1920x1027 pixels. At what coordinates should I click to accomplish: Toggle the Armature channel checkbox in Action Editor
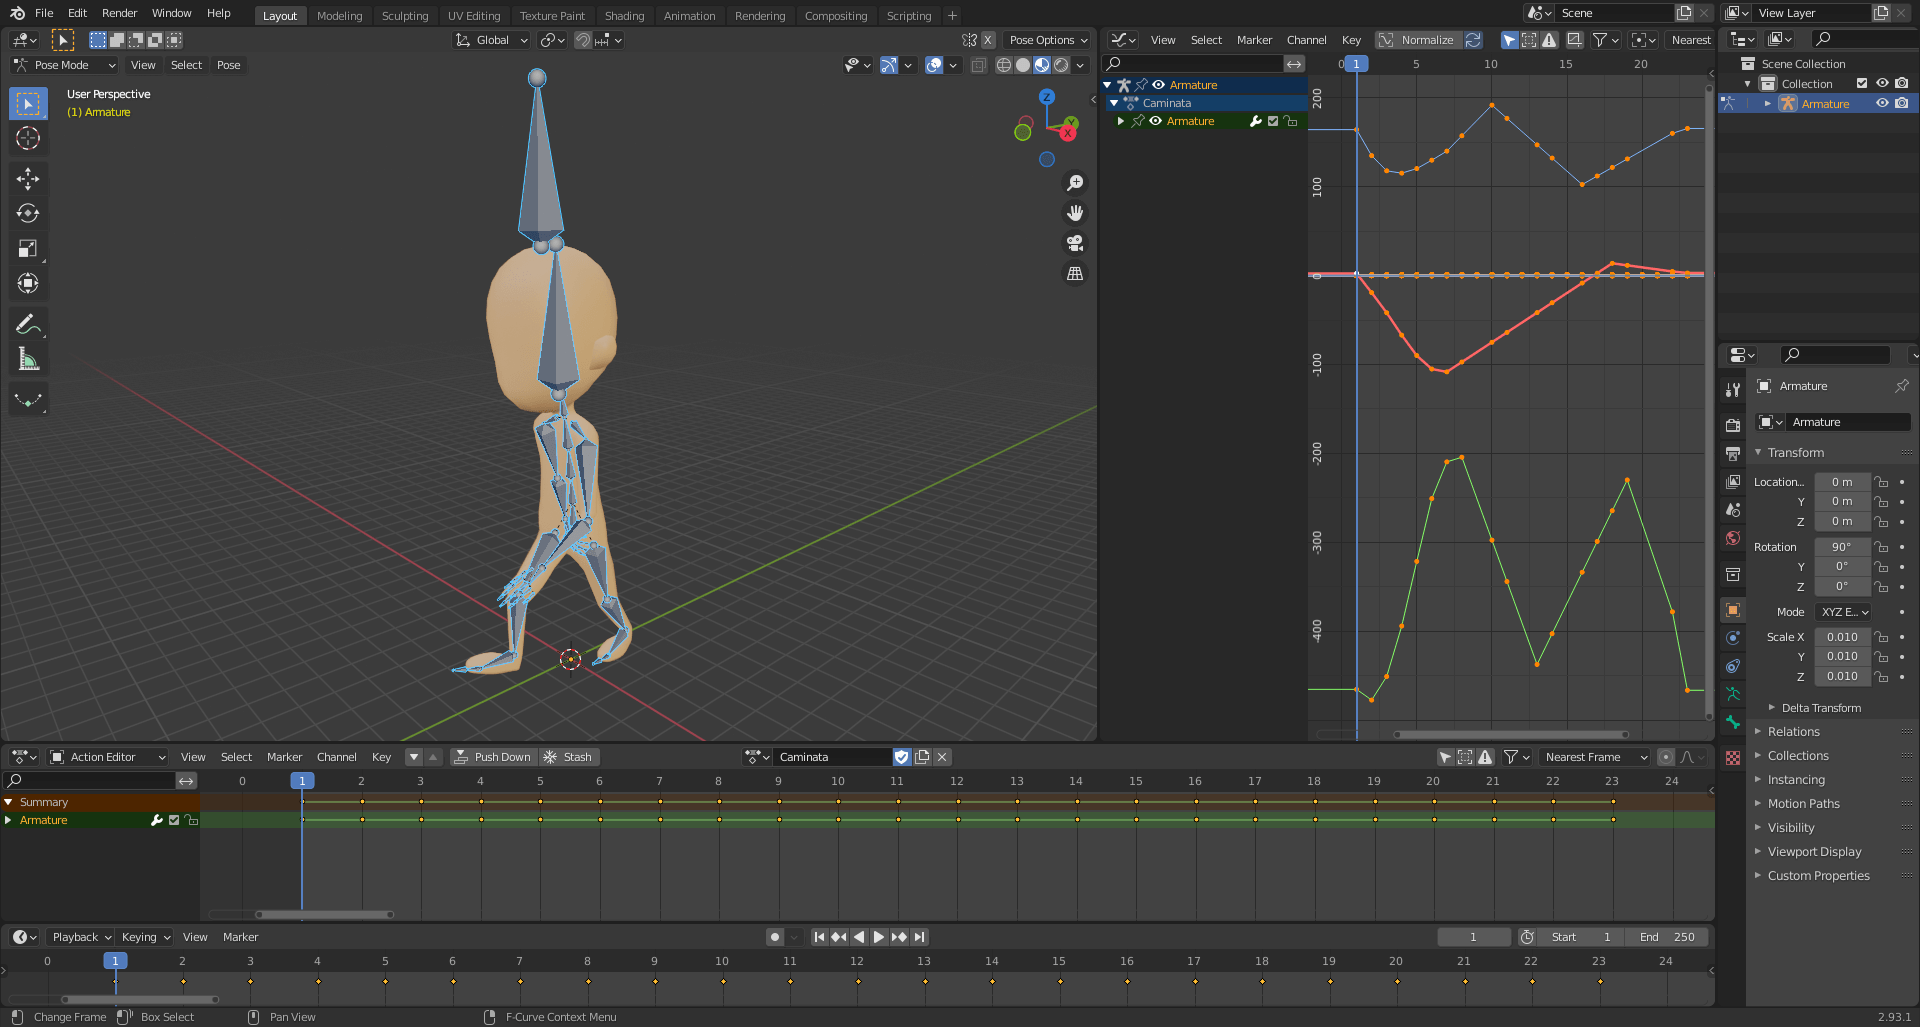click(174, 820)
